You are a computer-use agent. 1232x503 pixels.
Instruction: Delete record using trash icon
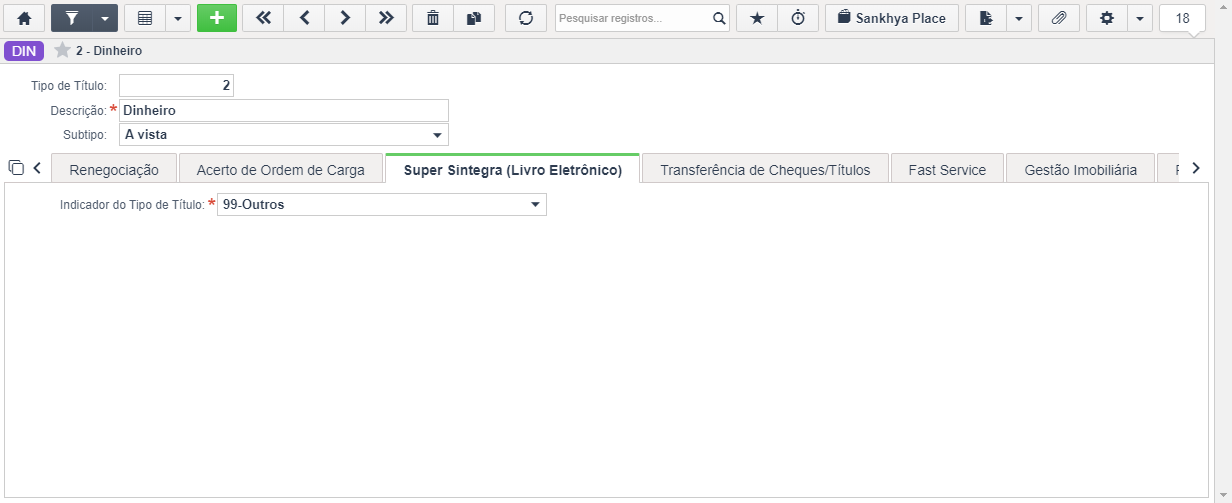(432, 18)
